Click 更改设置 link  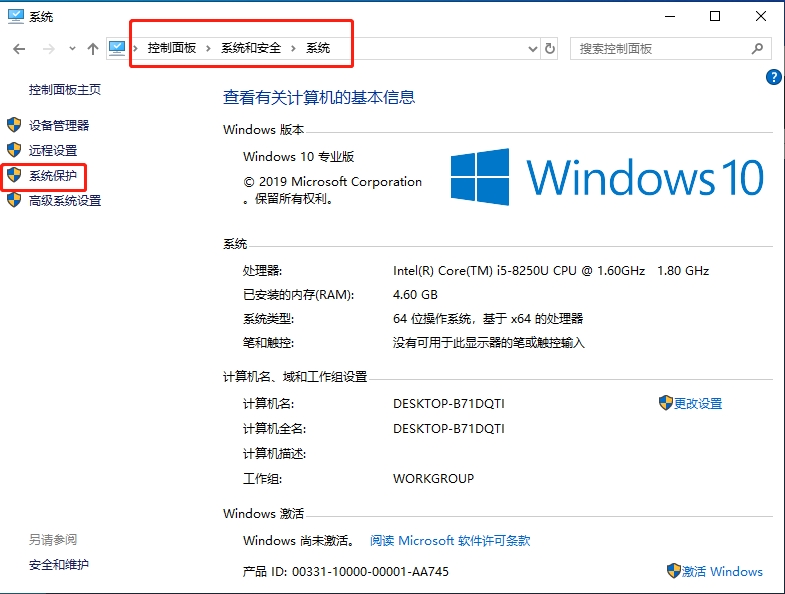point(698,403)
